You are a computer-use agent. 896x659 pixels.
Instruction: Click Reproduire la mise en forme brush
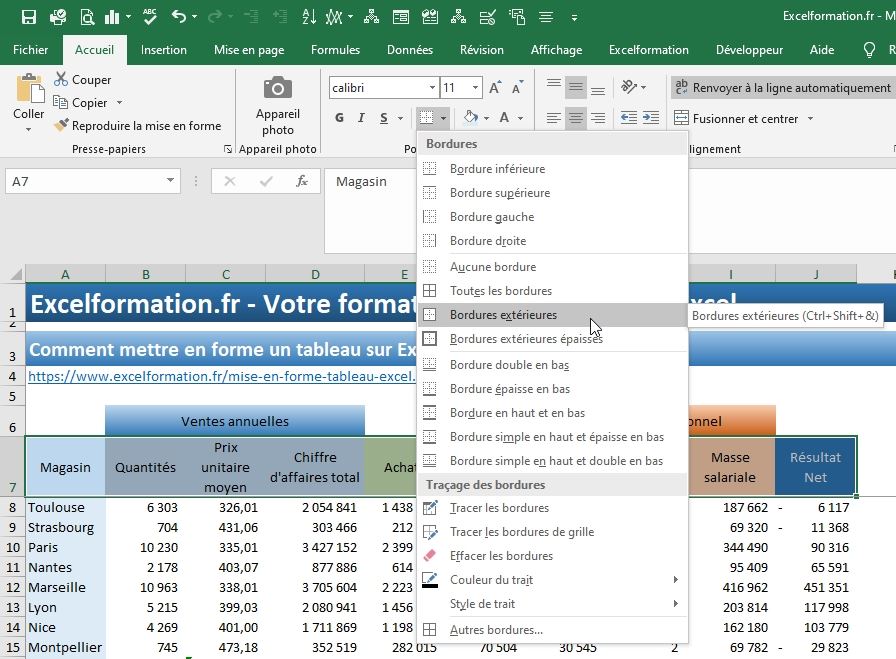point(137,126)
